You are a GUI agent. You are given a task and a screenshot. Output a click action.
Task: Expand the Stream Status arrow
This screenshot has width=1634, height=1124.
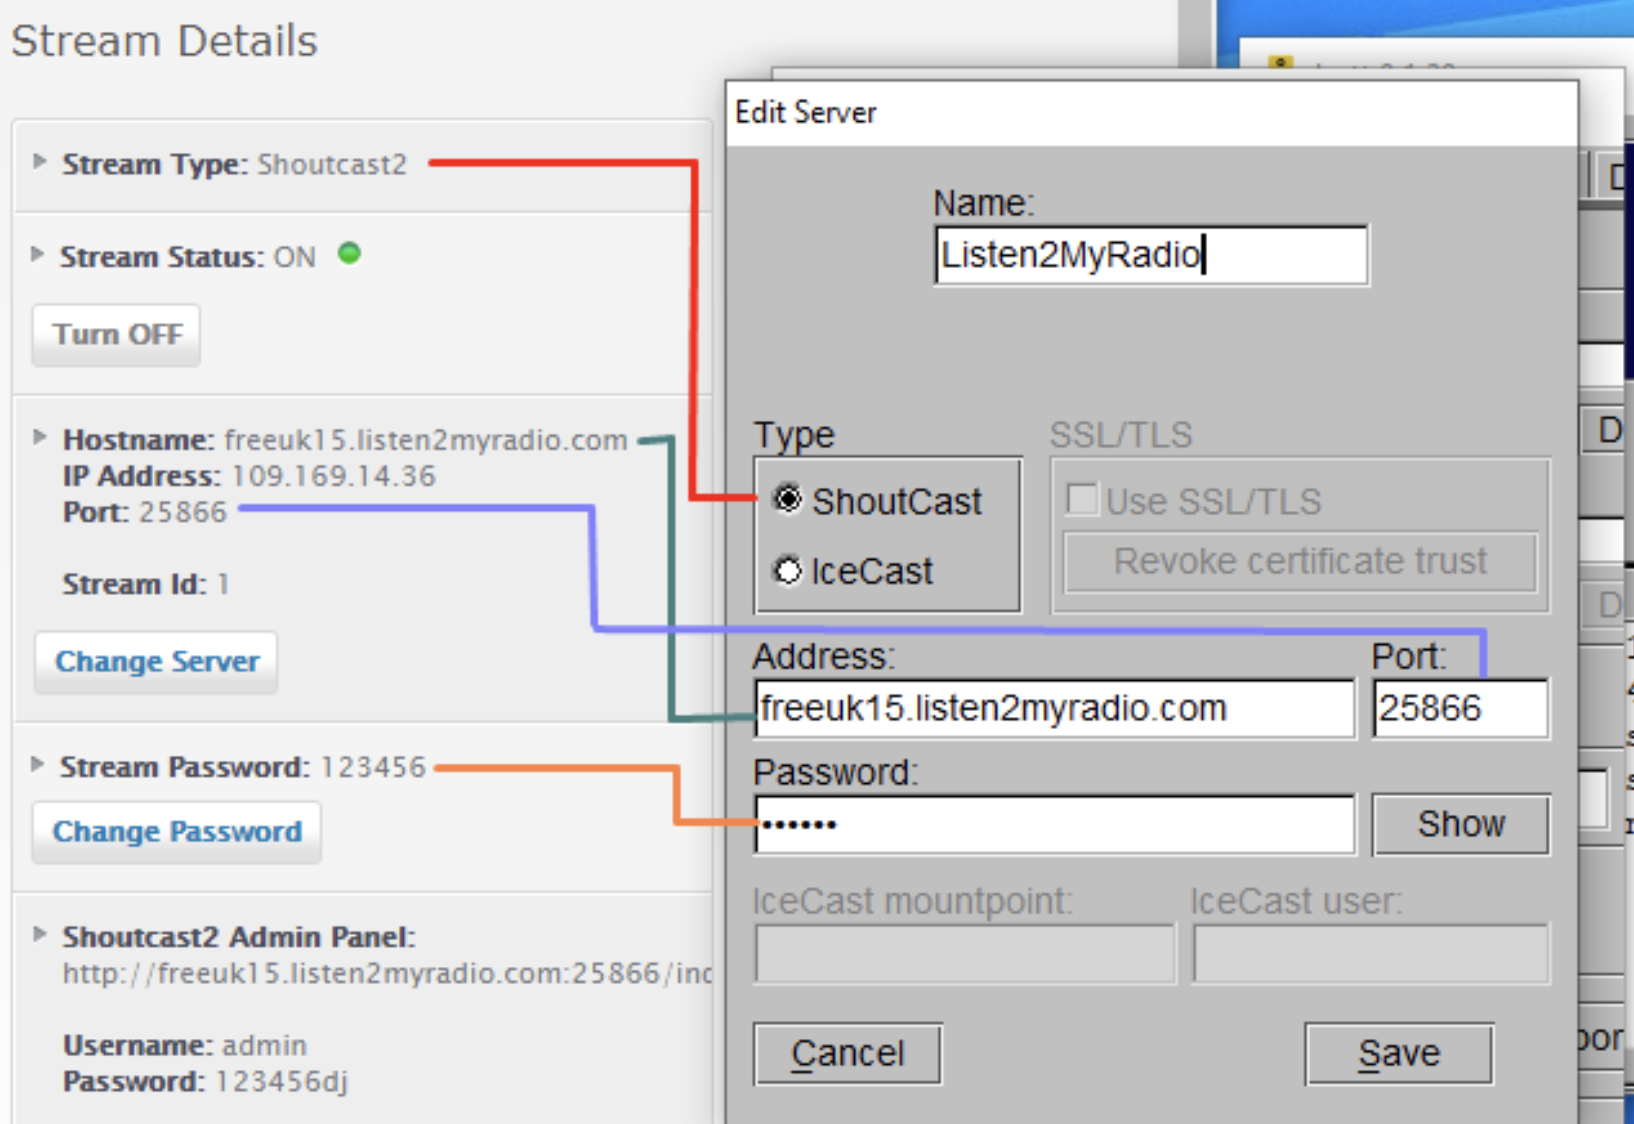(x=38, y=255)
